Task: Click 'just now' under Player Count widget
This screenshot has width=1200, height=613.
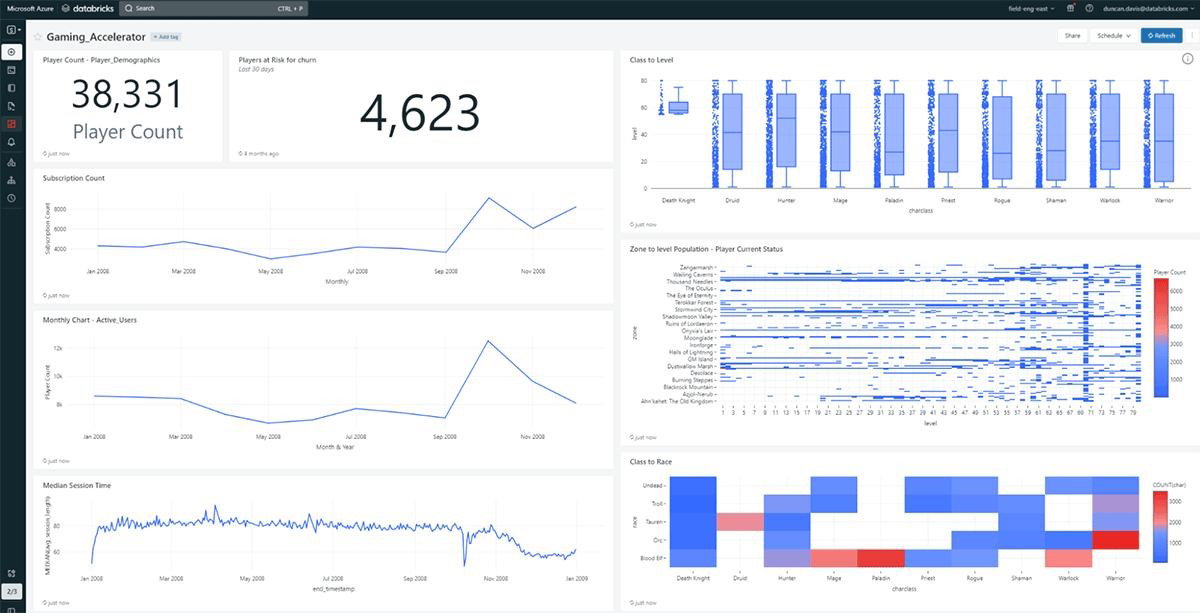Action: click(57, 154)
